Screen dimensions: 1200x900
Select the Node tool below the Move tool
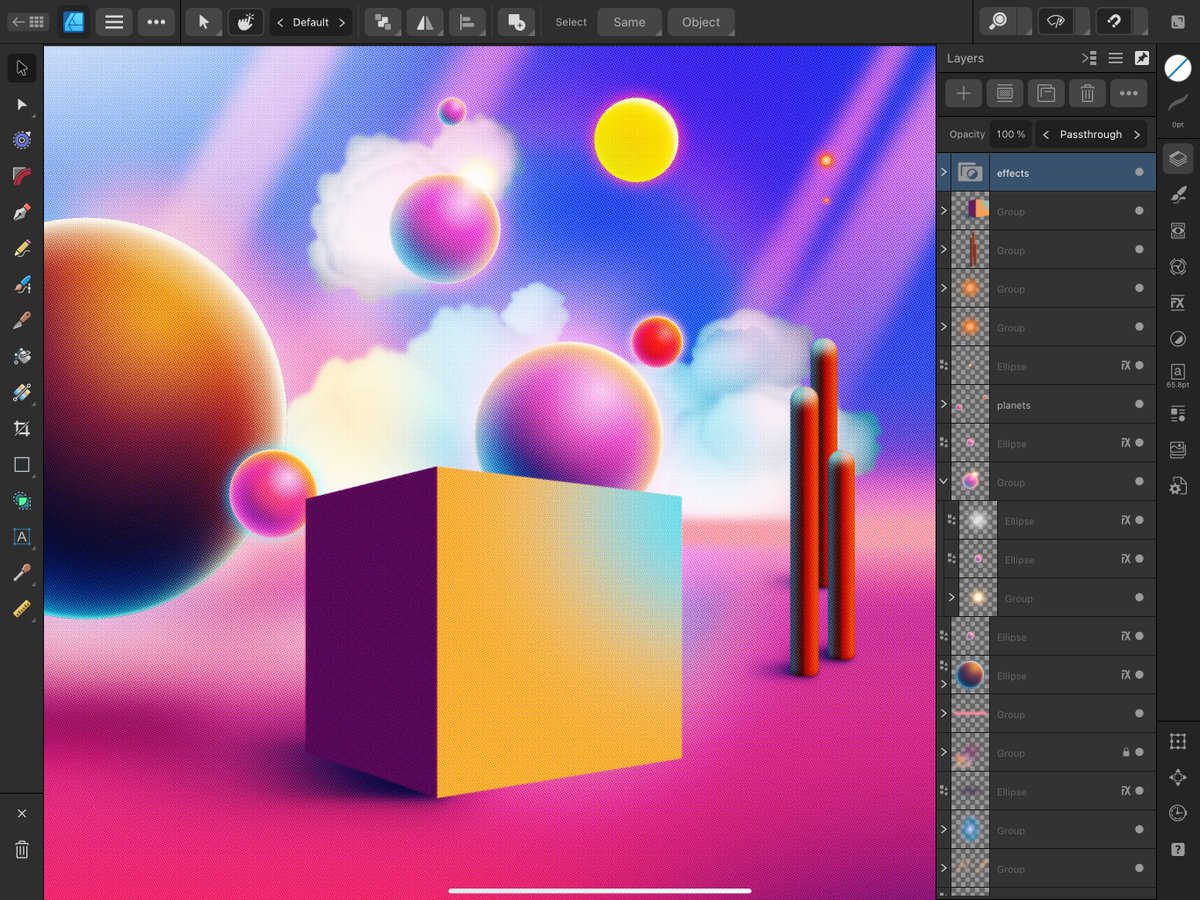[22, 104]
